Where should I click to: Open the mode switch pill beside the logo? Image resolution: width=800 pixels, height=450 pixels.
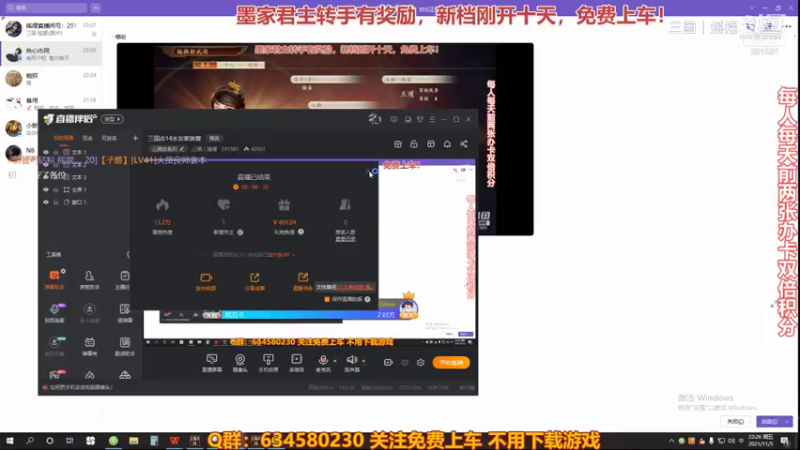tap(112, 119)
